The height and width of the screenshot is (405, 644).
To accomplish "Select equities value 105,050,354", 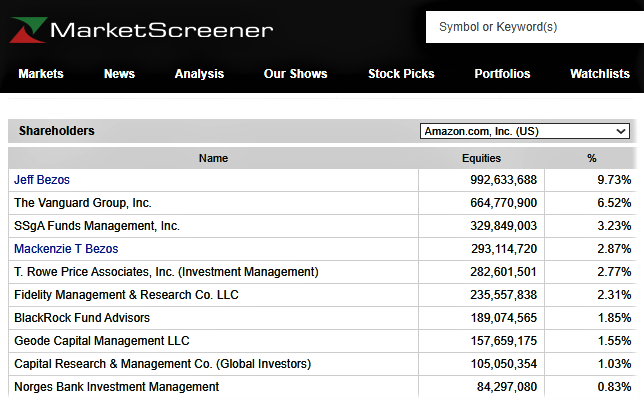I will point(504,364).
